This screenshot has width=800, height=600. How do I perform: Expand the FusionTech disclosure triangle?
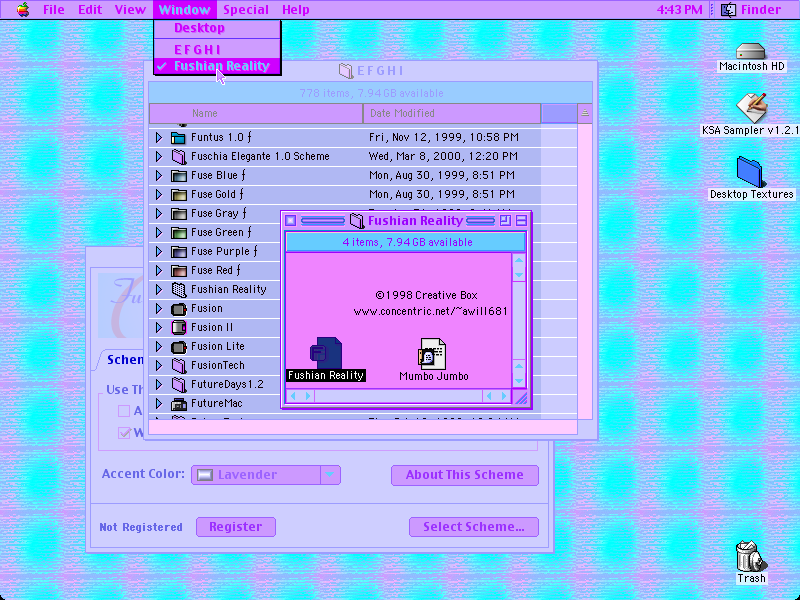click(x=159, y=366)
